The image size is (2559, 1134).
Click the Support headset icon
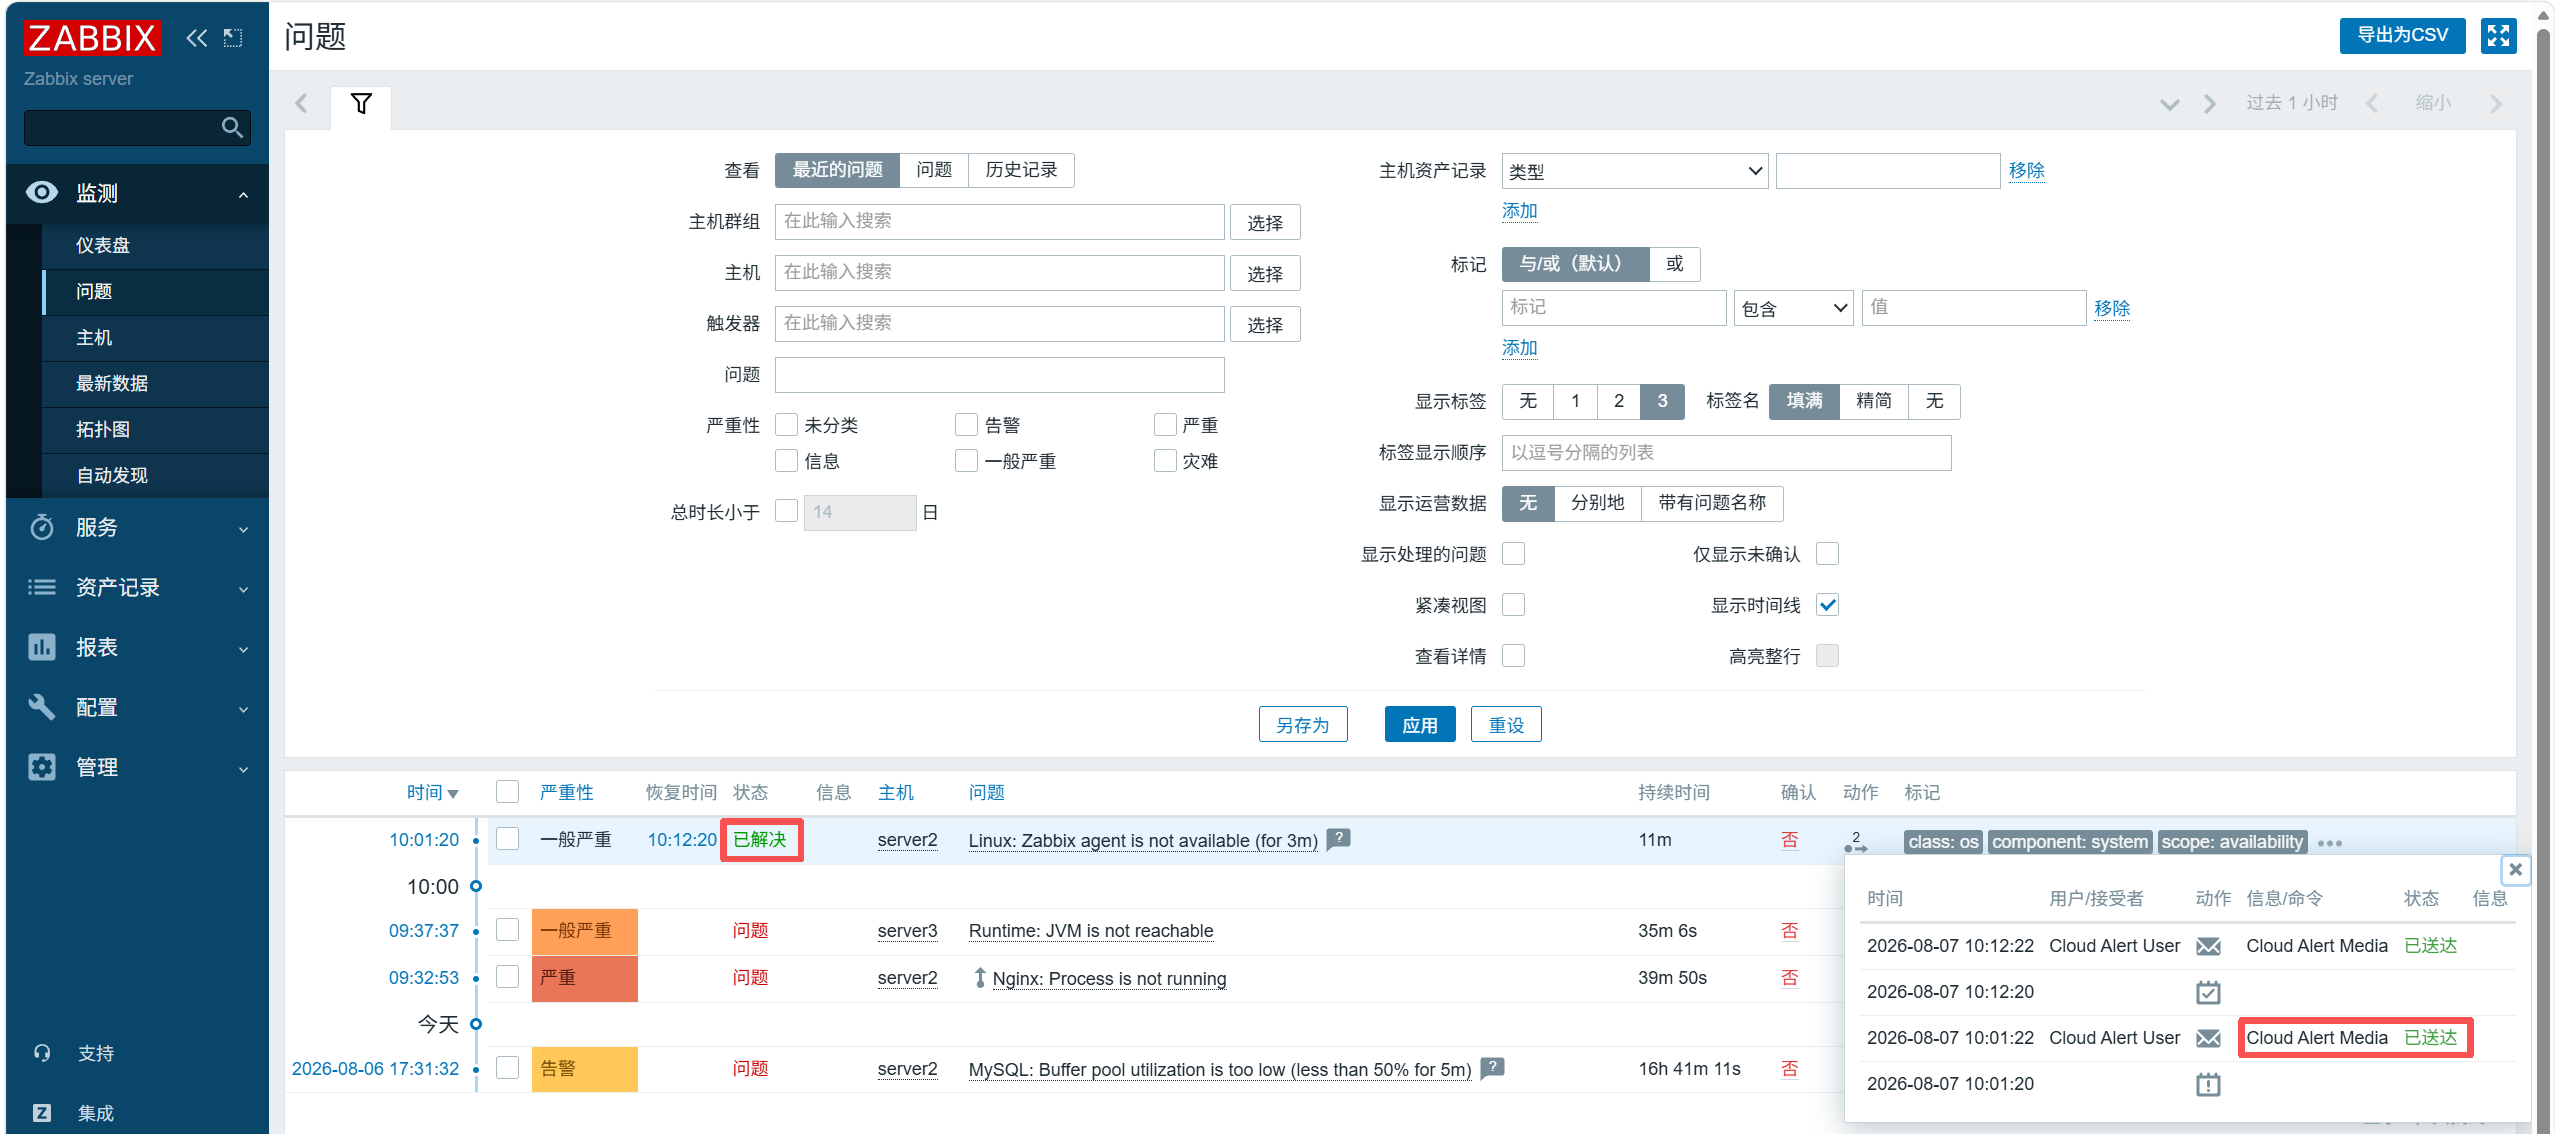point(42,1053)
